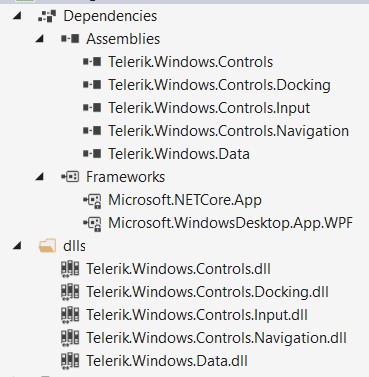
Task: Select the Dependencies tree label
Action: tap(110, 16)
